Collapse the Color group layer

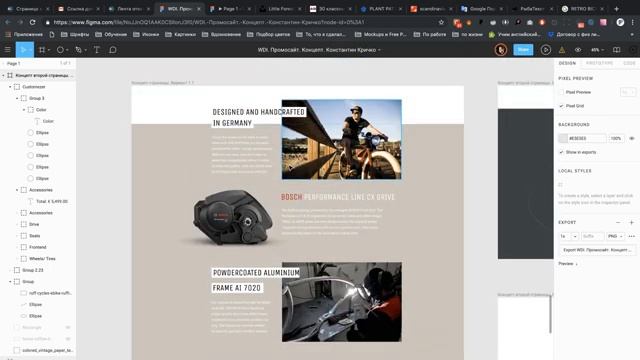pyautogui.click(x=24, y=110)
